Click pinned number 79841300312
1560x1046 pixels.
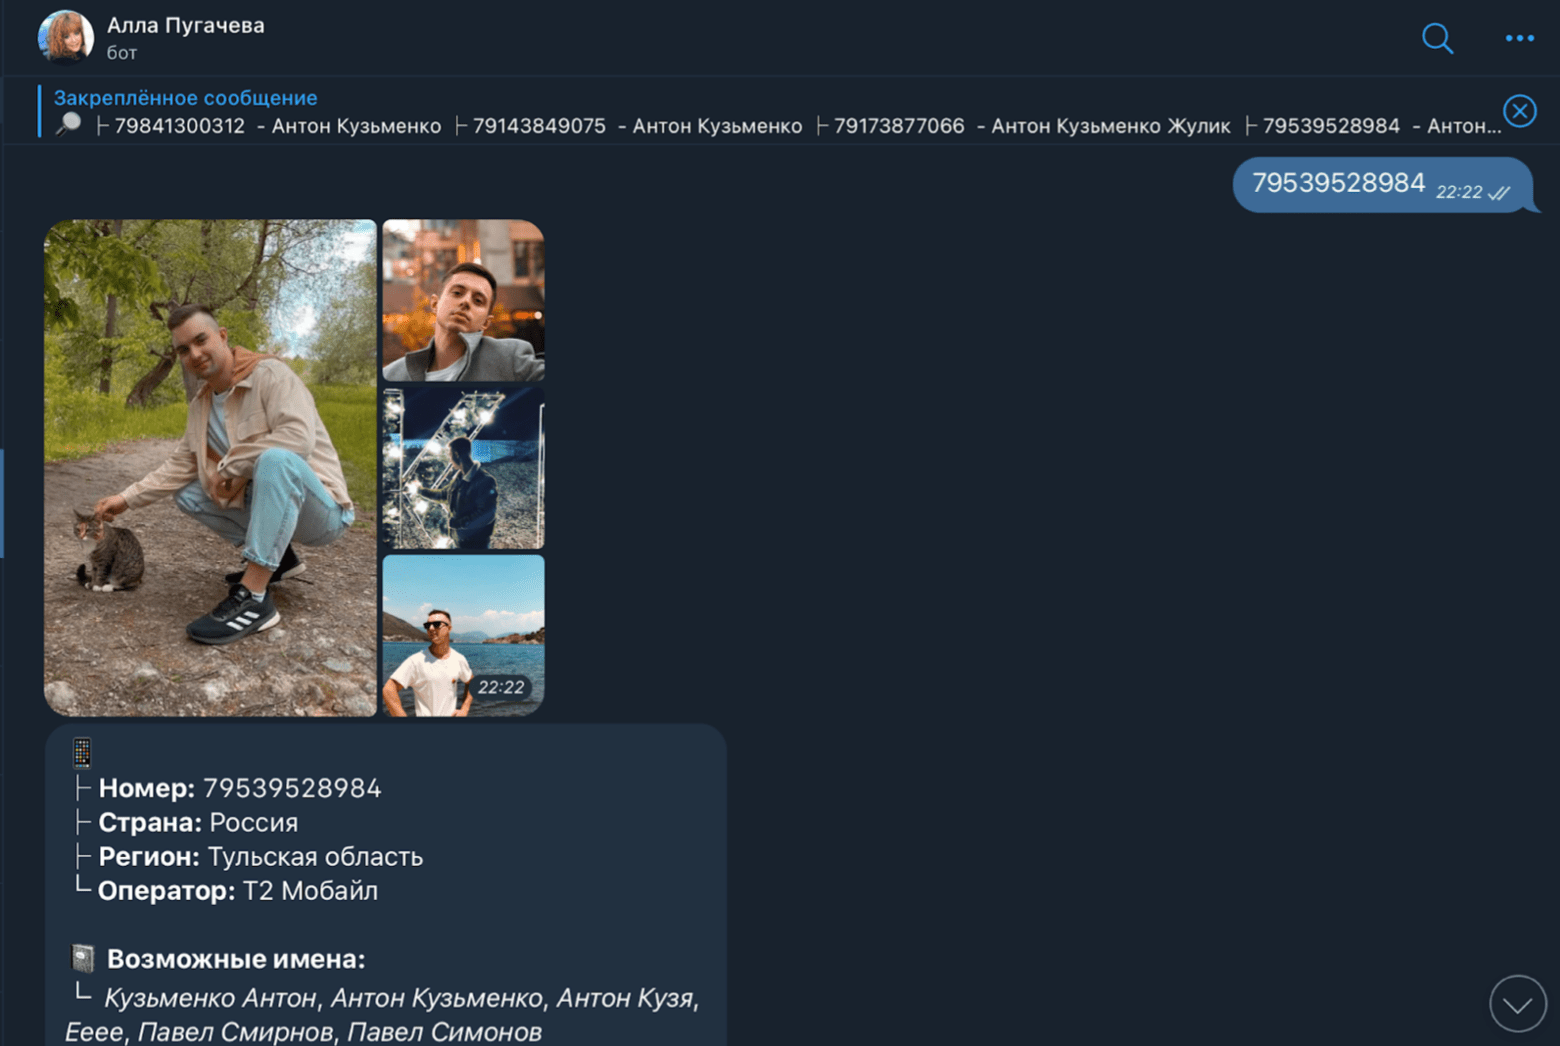(180, 126)
